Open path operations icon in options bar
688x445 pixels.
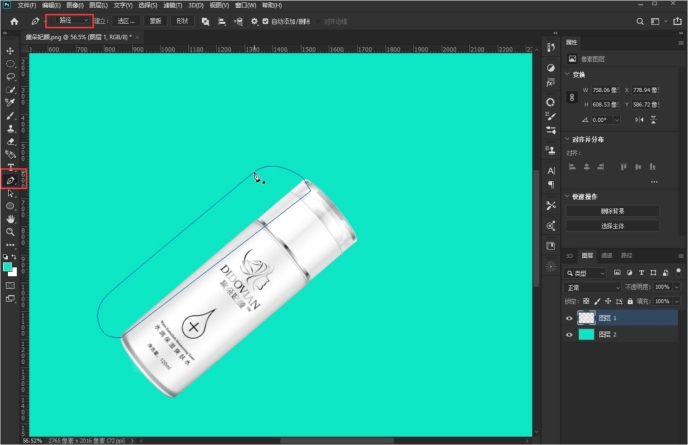pyautogui.click(x=205, y=21)
